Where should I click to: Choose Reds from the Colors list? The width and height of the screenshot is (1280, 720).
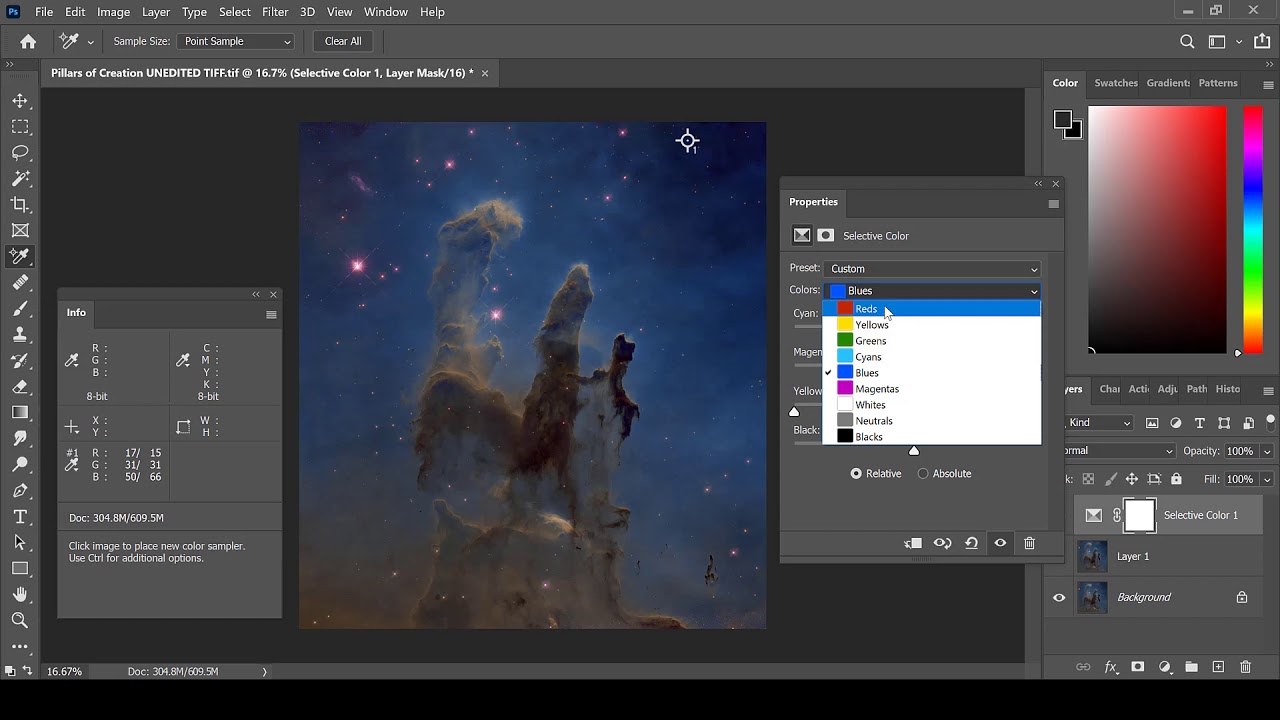[932, 309]
